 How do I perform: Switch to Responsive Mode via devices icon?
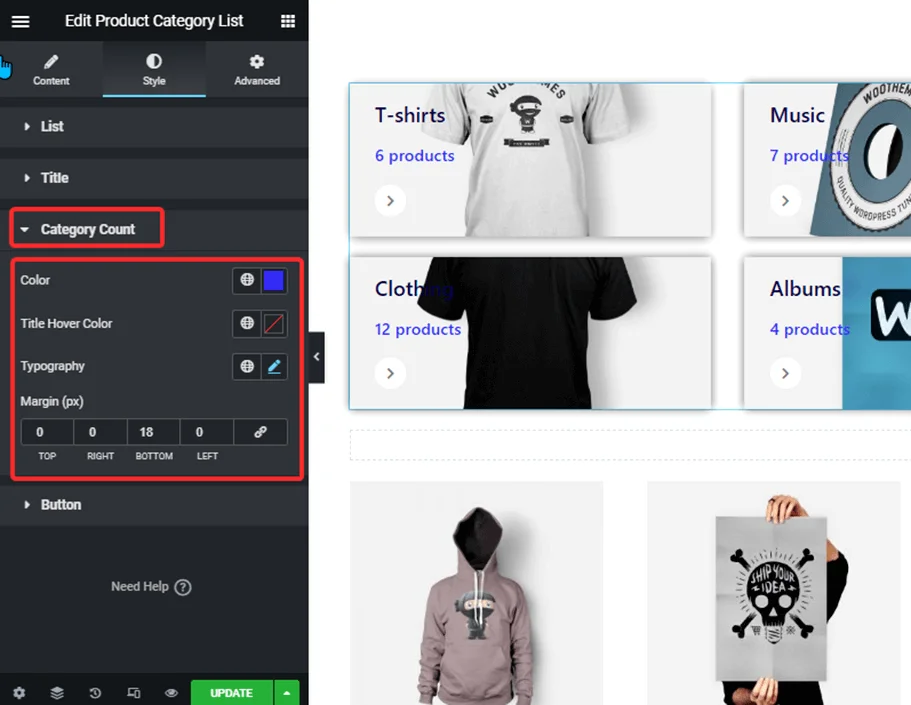[133, 692]
